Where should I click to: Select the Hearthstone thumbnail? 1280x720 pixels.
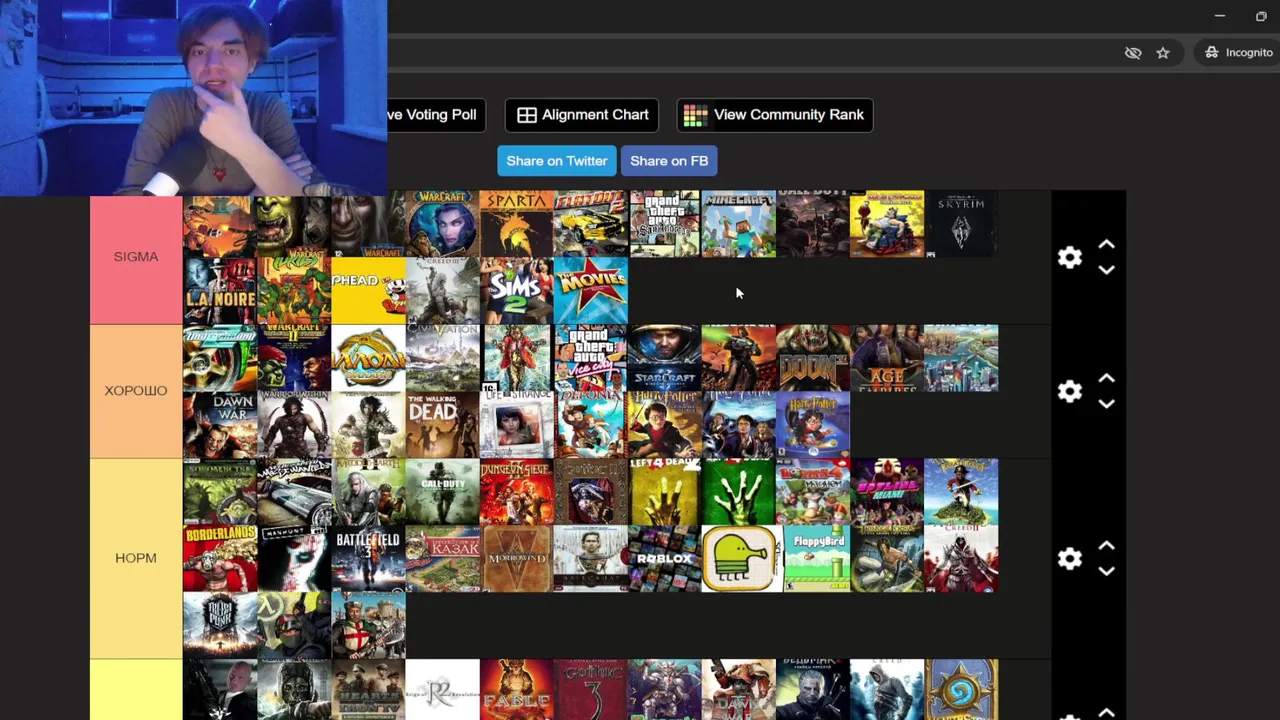pos(961,689)
